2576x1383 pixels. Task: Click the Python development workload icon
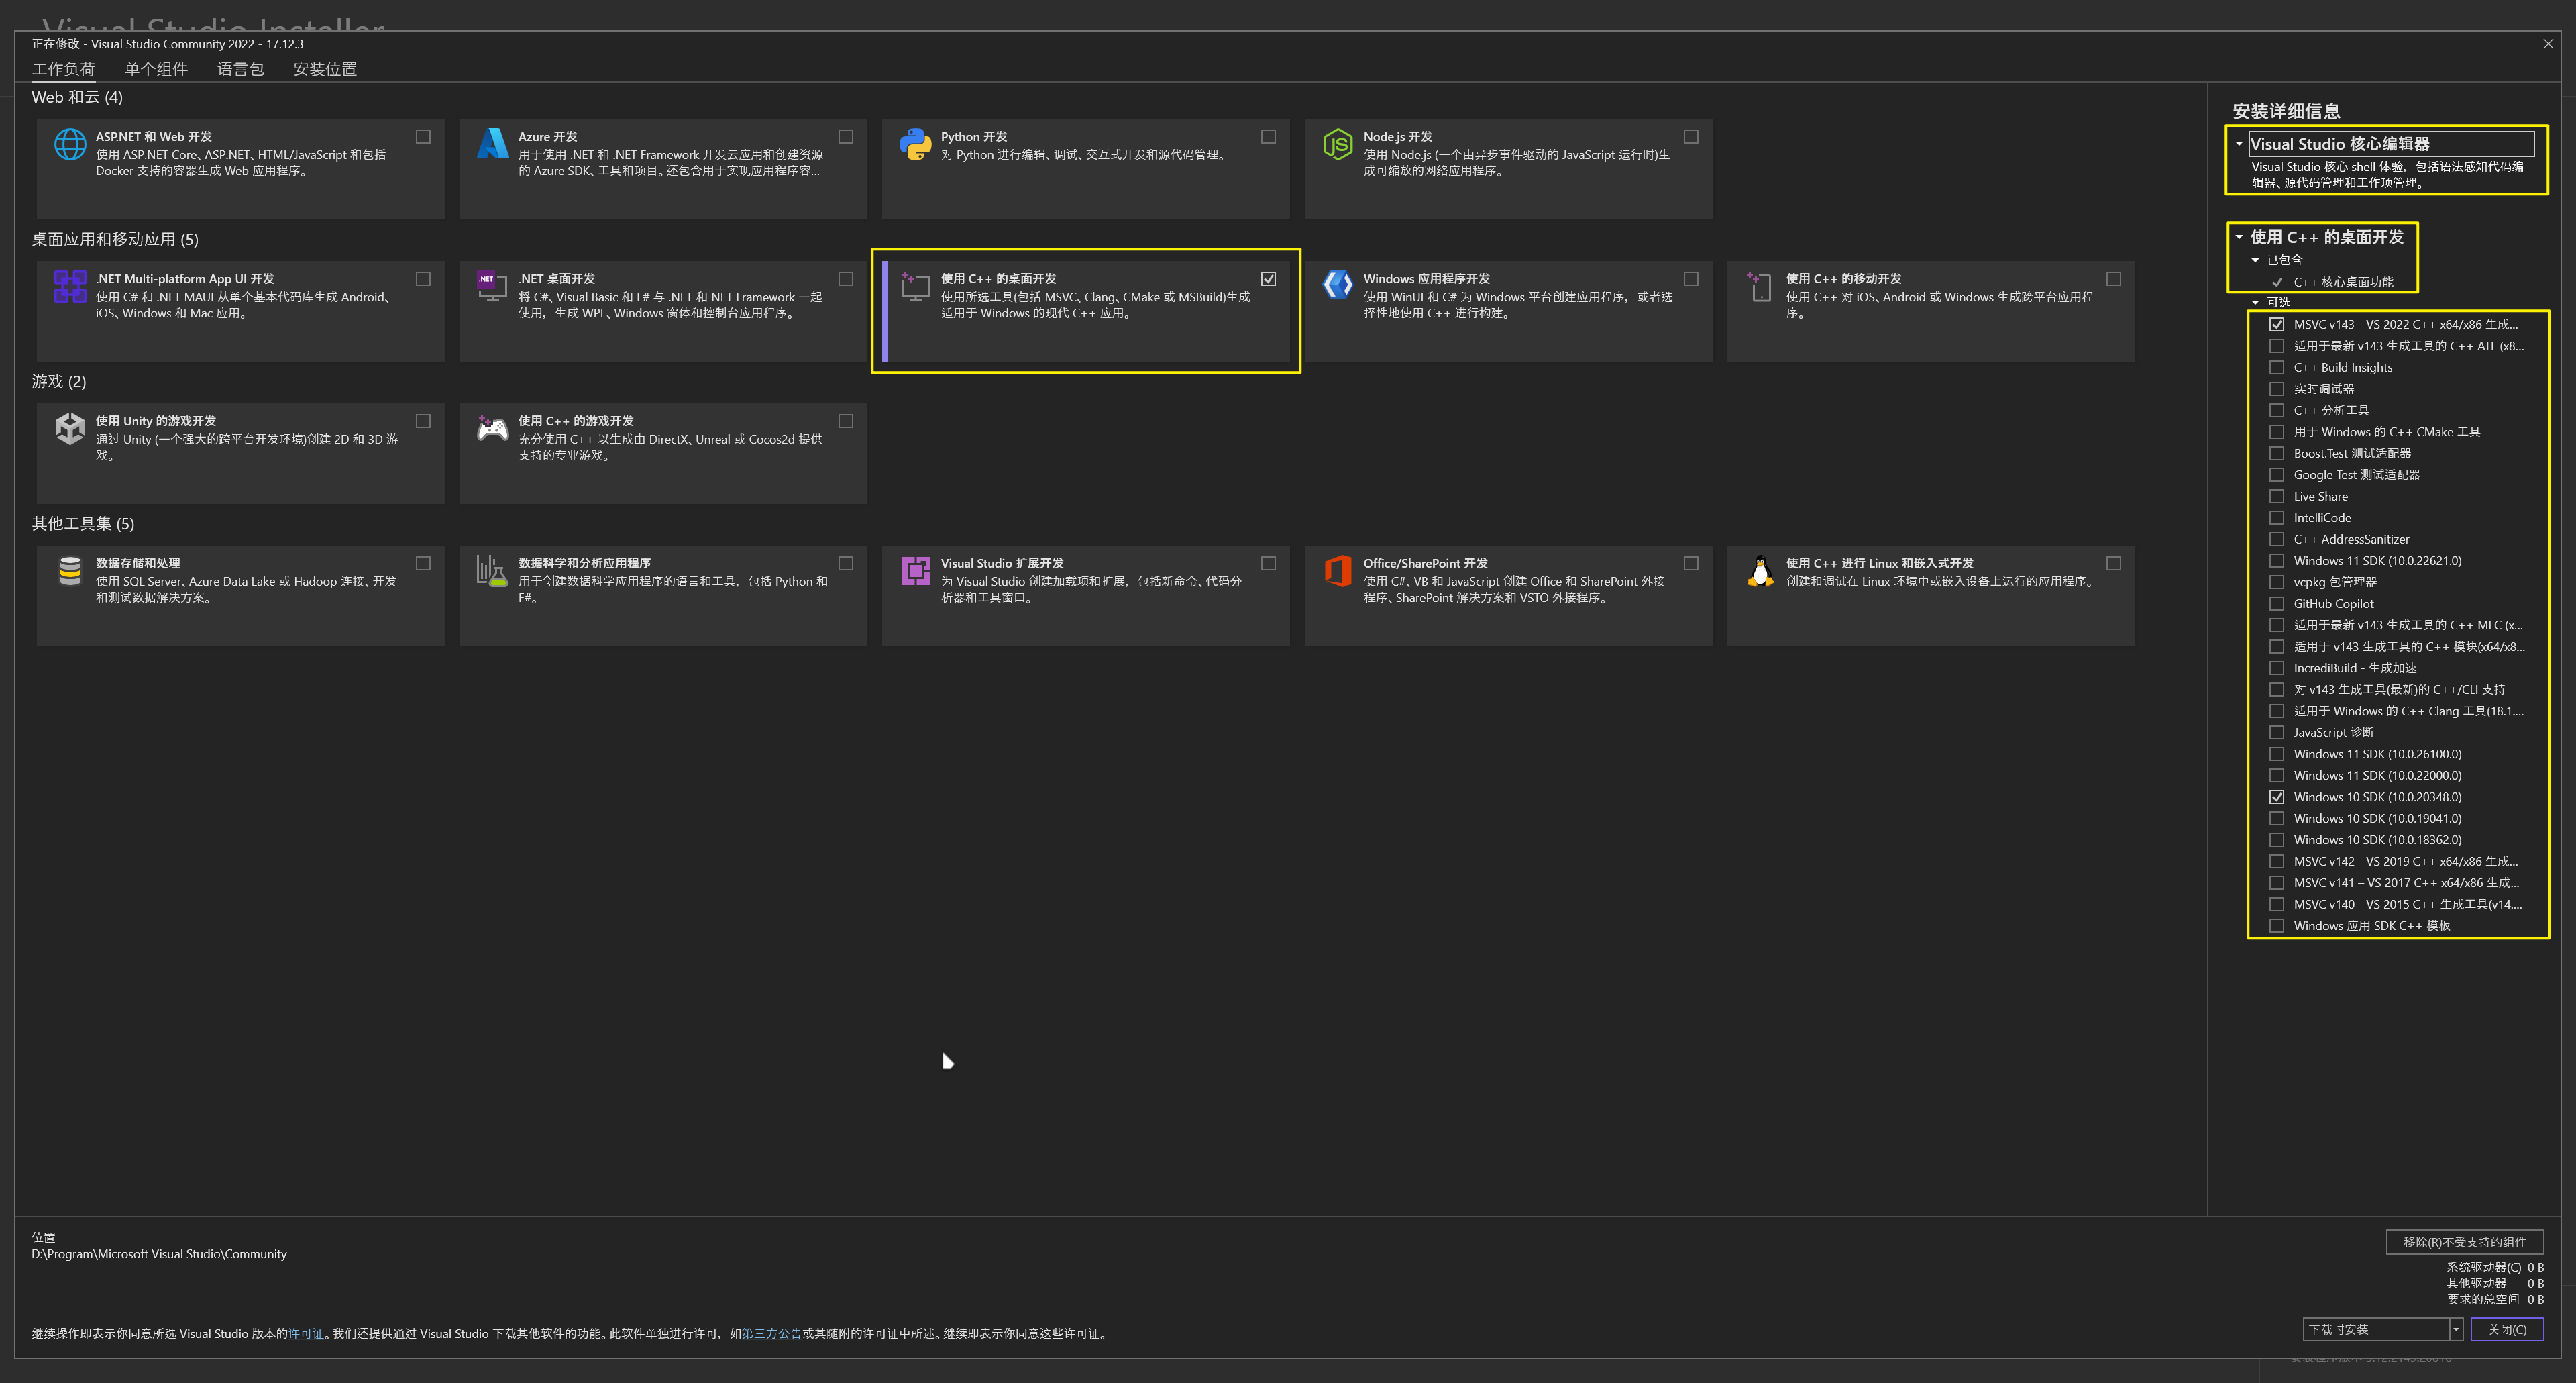914,145
